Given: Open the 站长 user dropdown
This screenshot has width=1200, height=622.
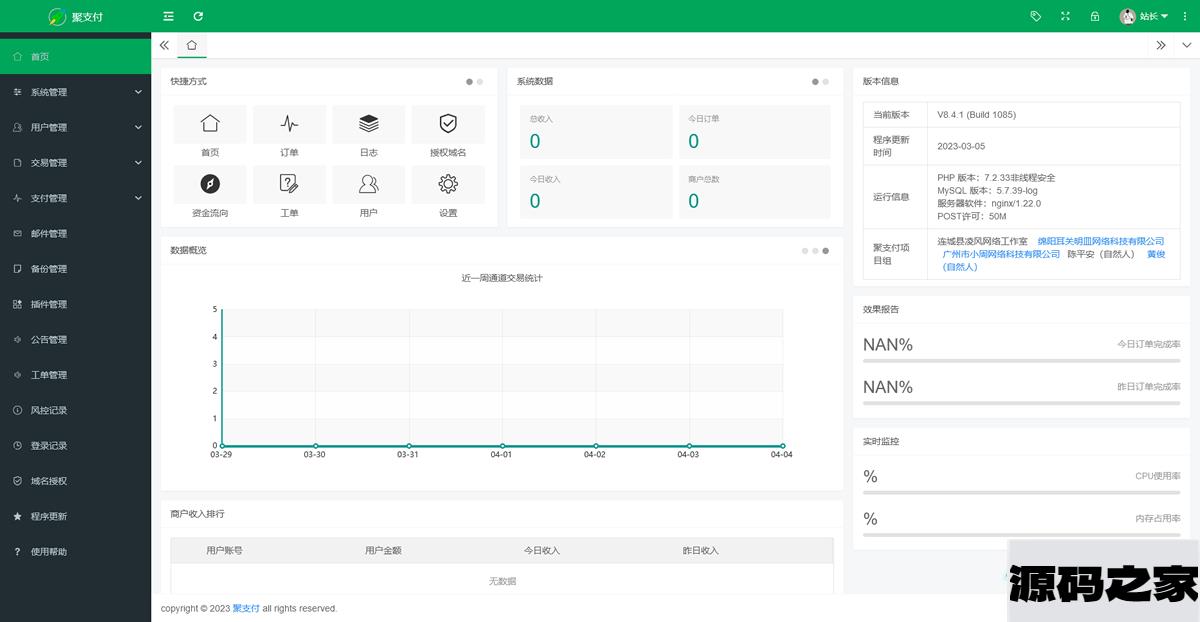Looking at the screenshot, I should (1145, 16).
